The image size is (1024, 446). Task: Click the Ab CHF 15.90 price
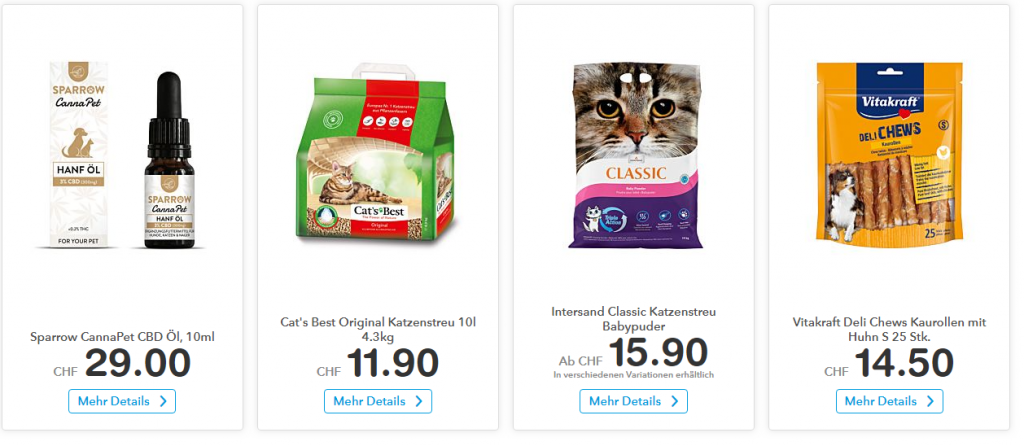click(x=633, y=353)
